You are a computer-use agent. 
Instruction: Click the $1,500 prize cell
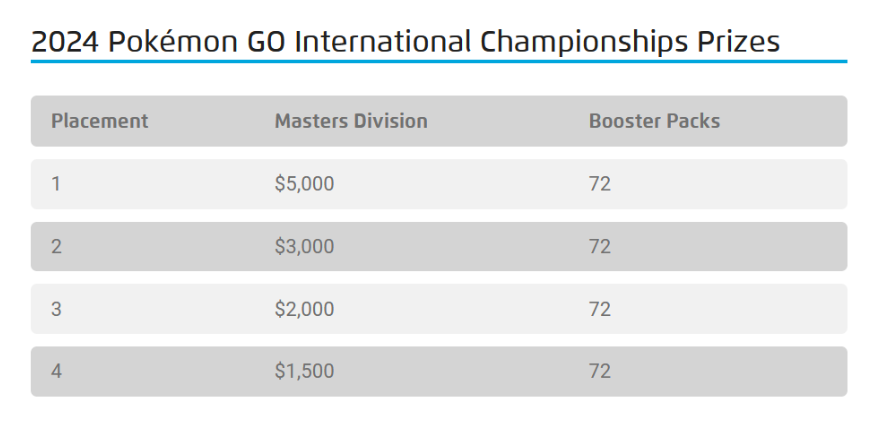click(304, 371)
